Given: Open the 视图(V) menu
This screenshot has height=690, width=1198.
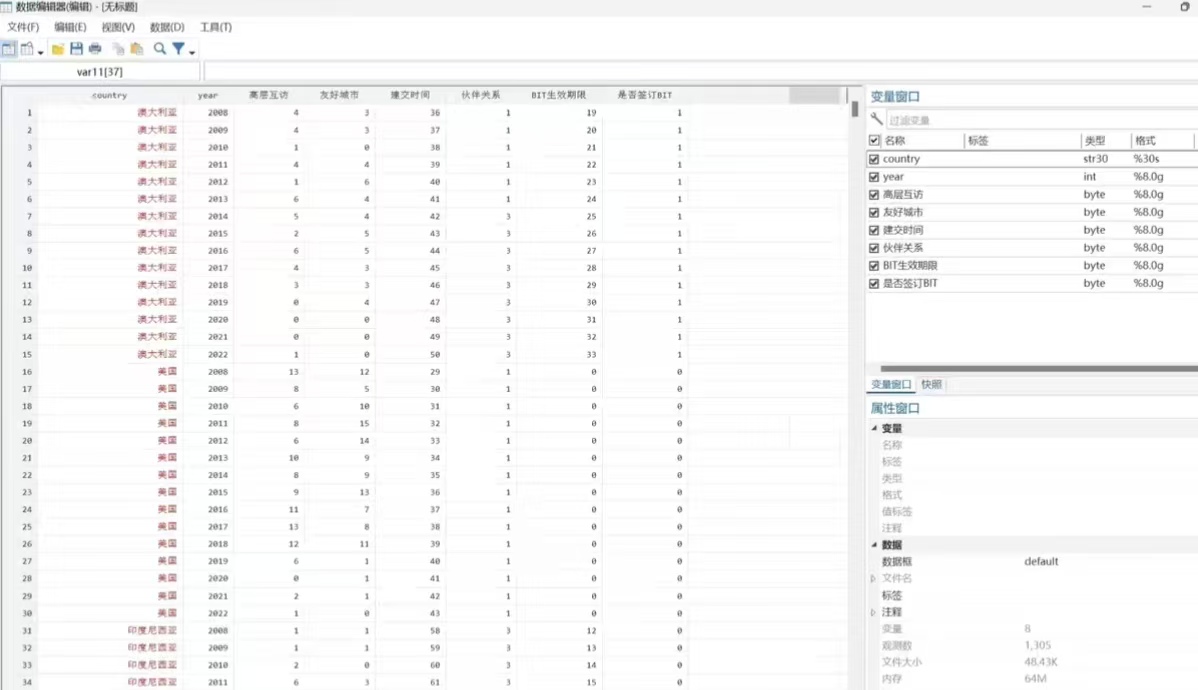Looking at the screenshot, I should pos(118,27).
